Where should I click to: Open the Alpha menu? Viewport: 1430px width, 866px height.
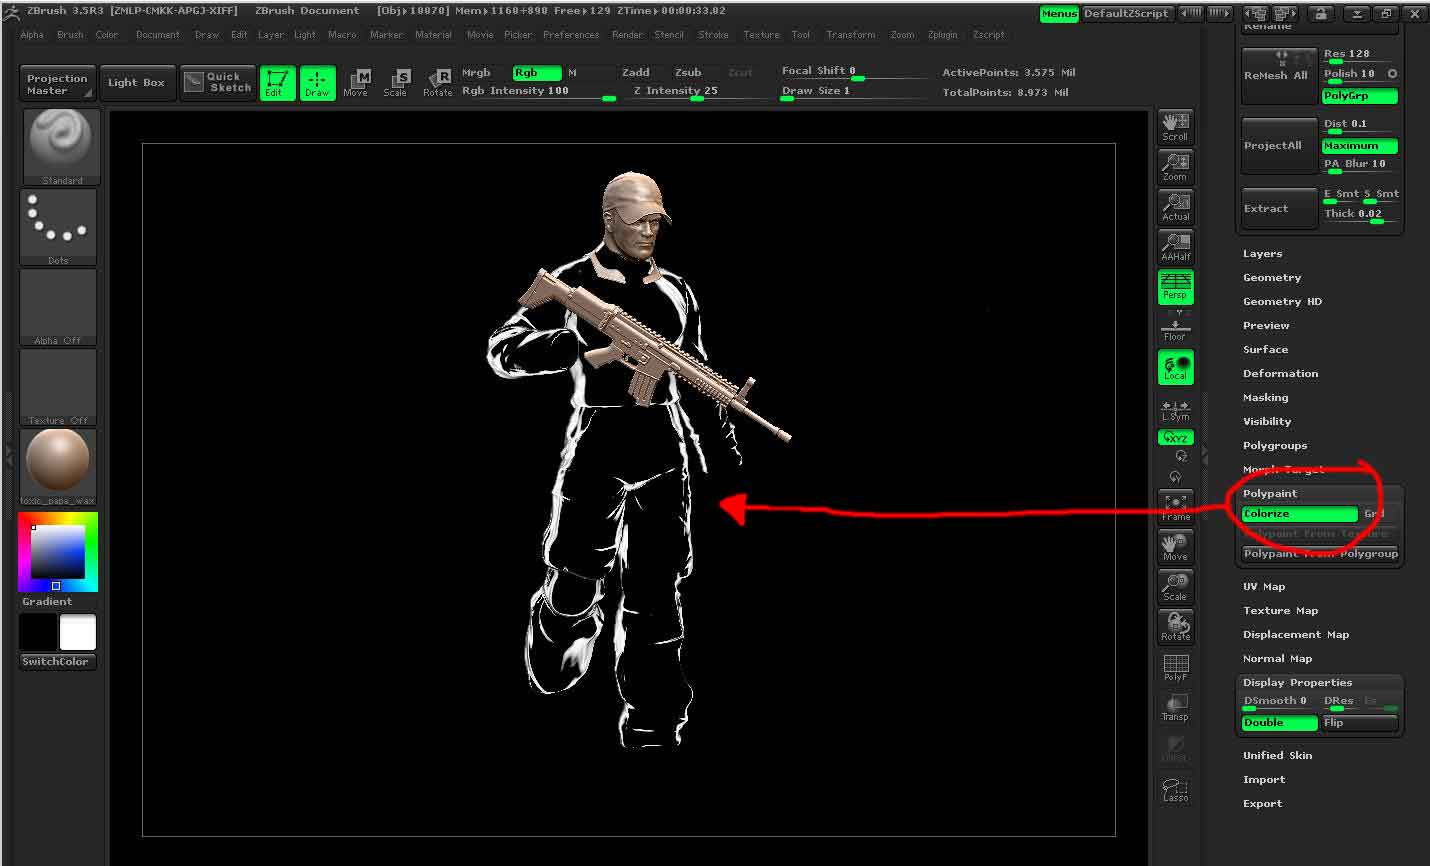[x=32, y=35]
